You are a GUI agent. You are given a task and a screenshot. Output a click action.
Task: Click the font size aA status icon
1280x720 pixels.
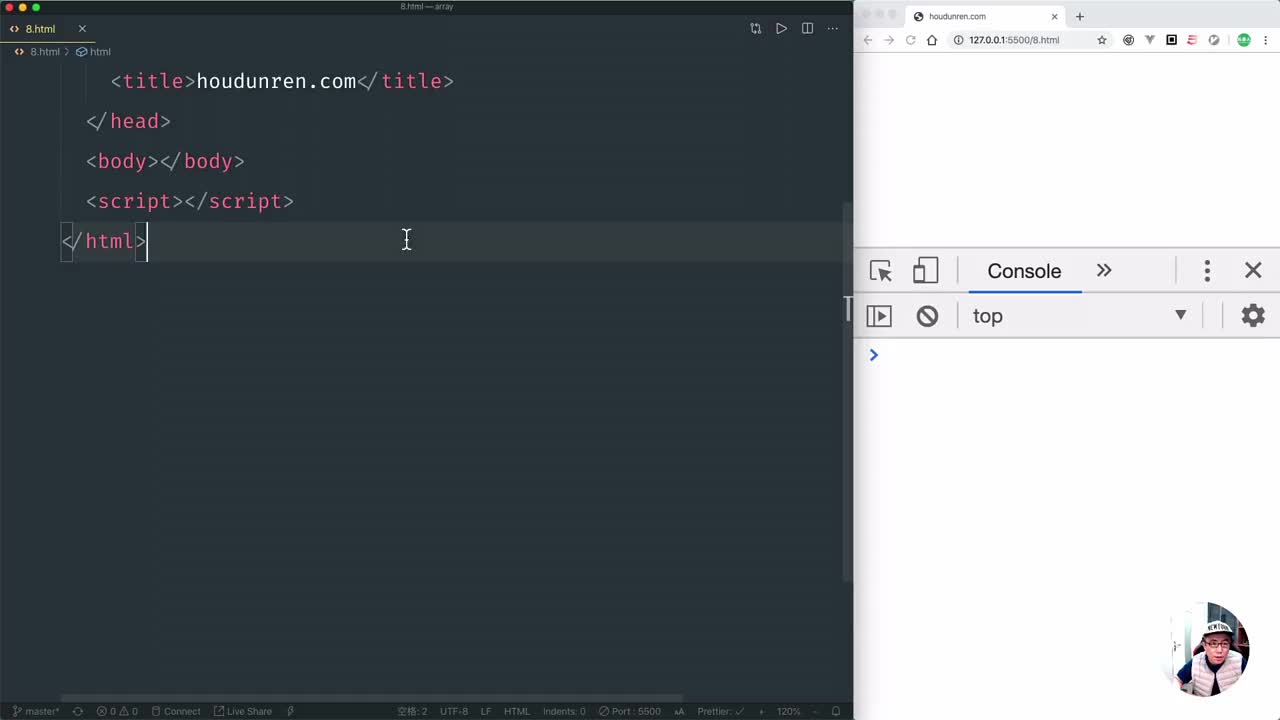point(680,711)
